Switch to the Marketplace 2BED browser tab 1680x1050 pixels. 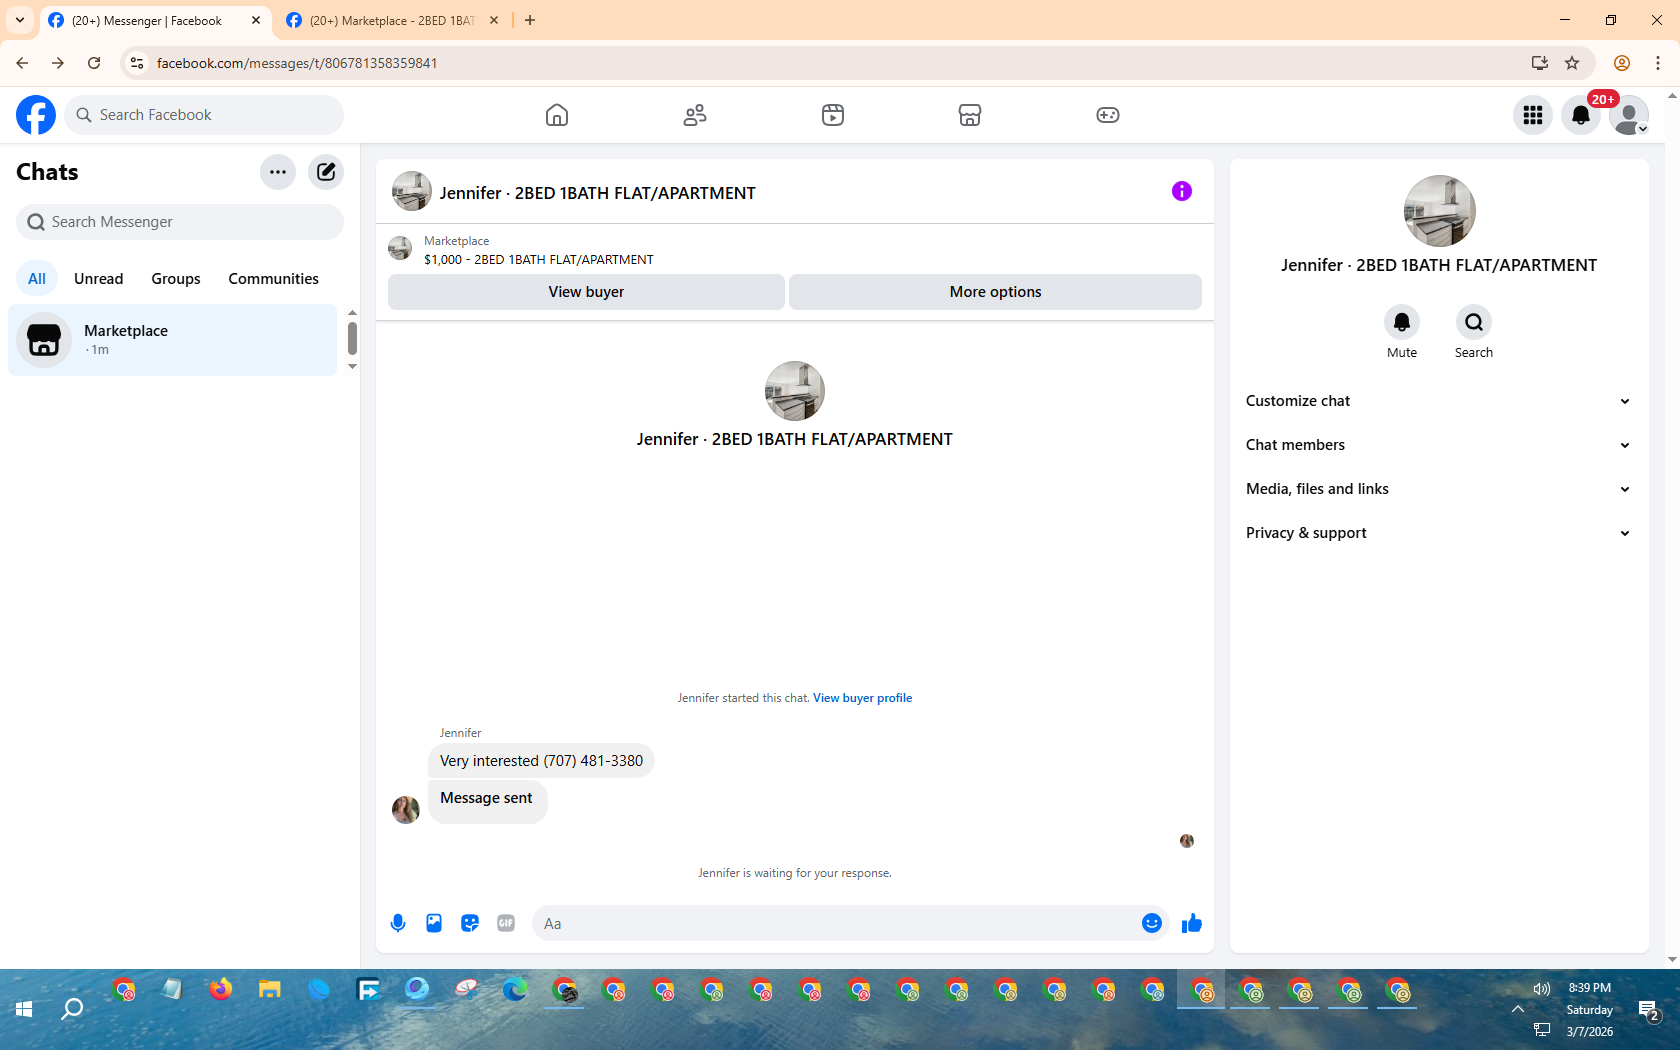[x=392, y=20]
